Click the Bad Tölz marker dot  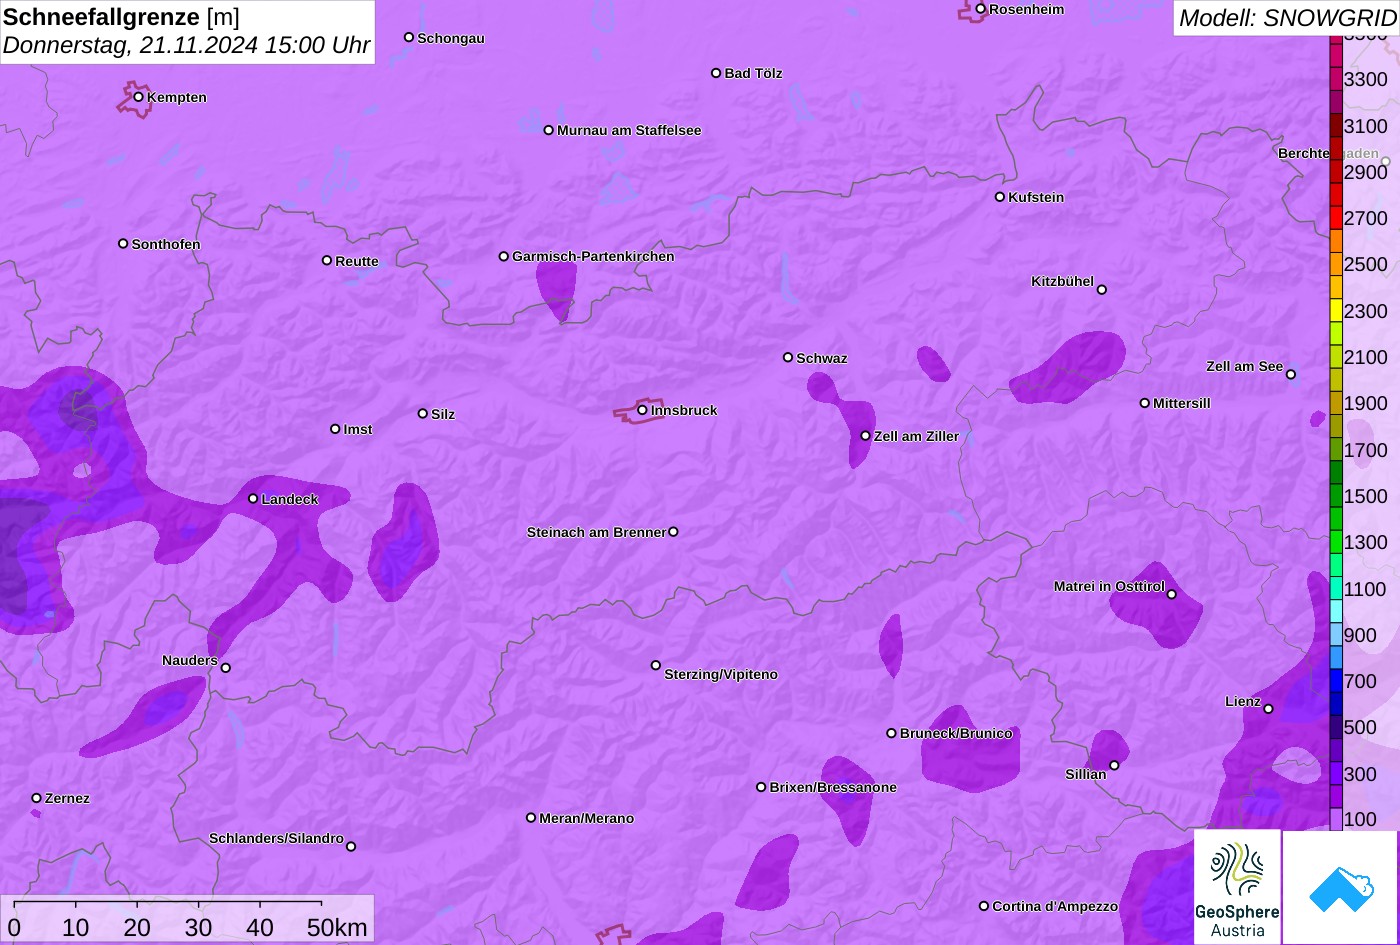point(716,73)
